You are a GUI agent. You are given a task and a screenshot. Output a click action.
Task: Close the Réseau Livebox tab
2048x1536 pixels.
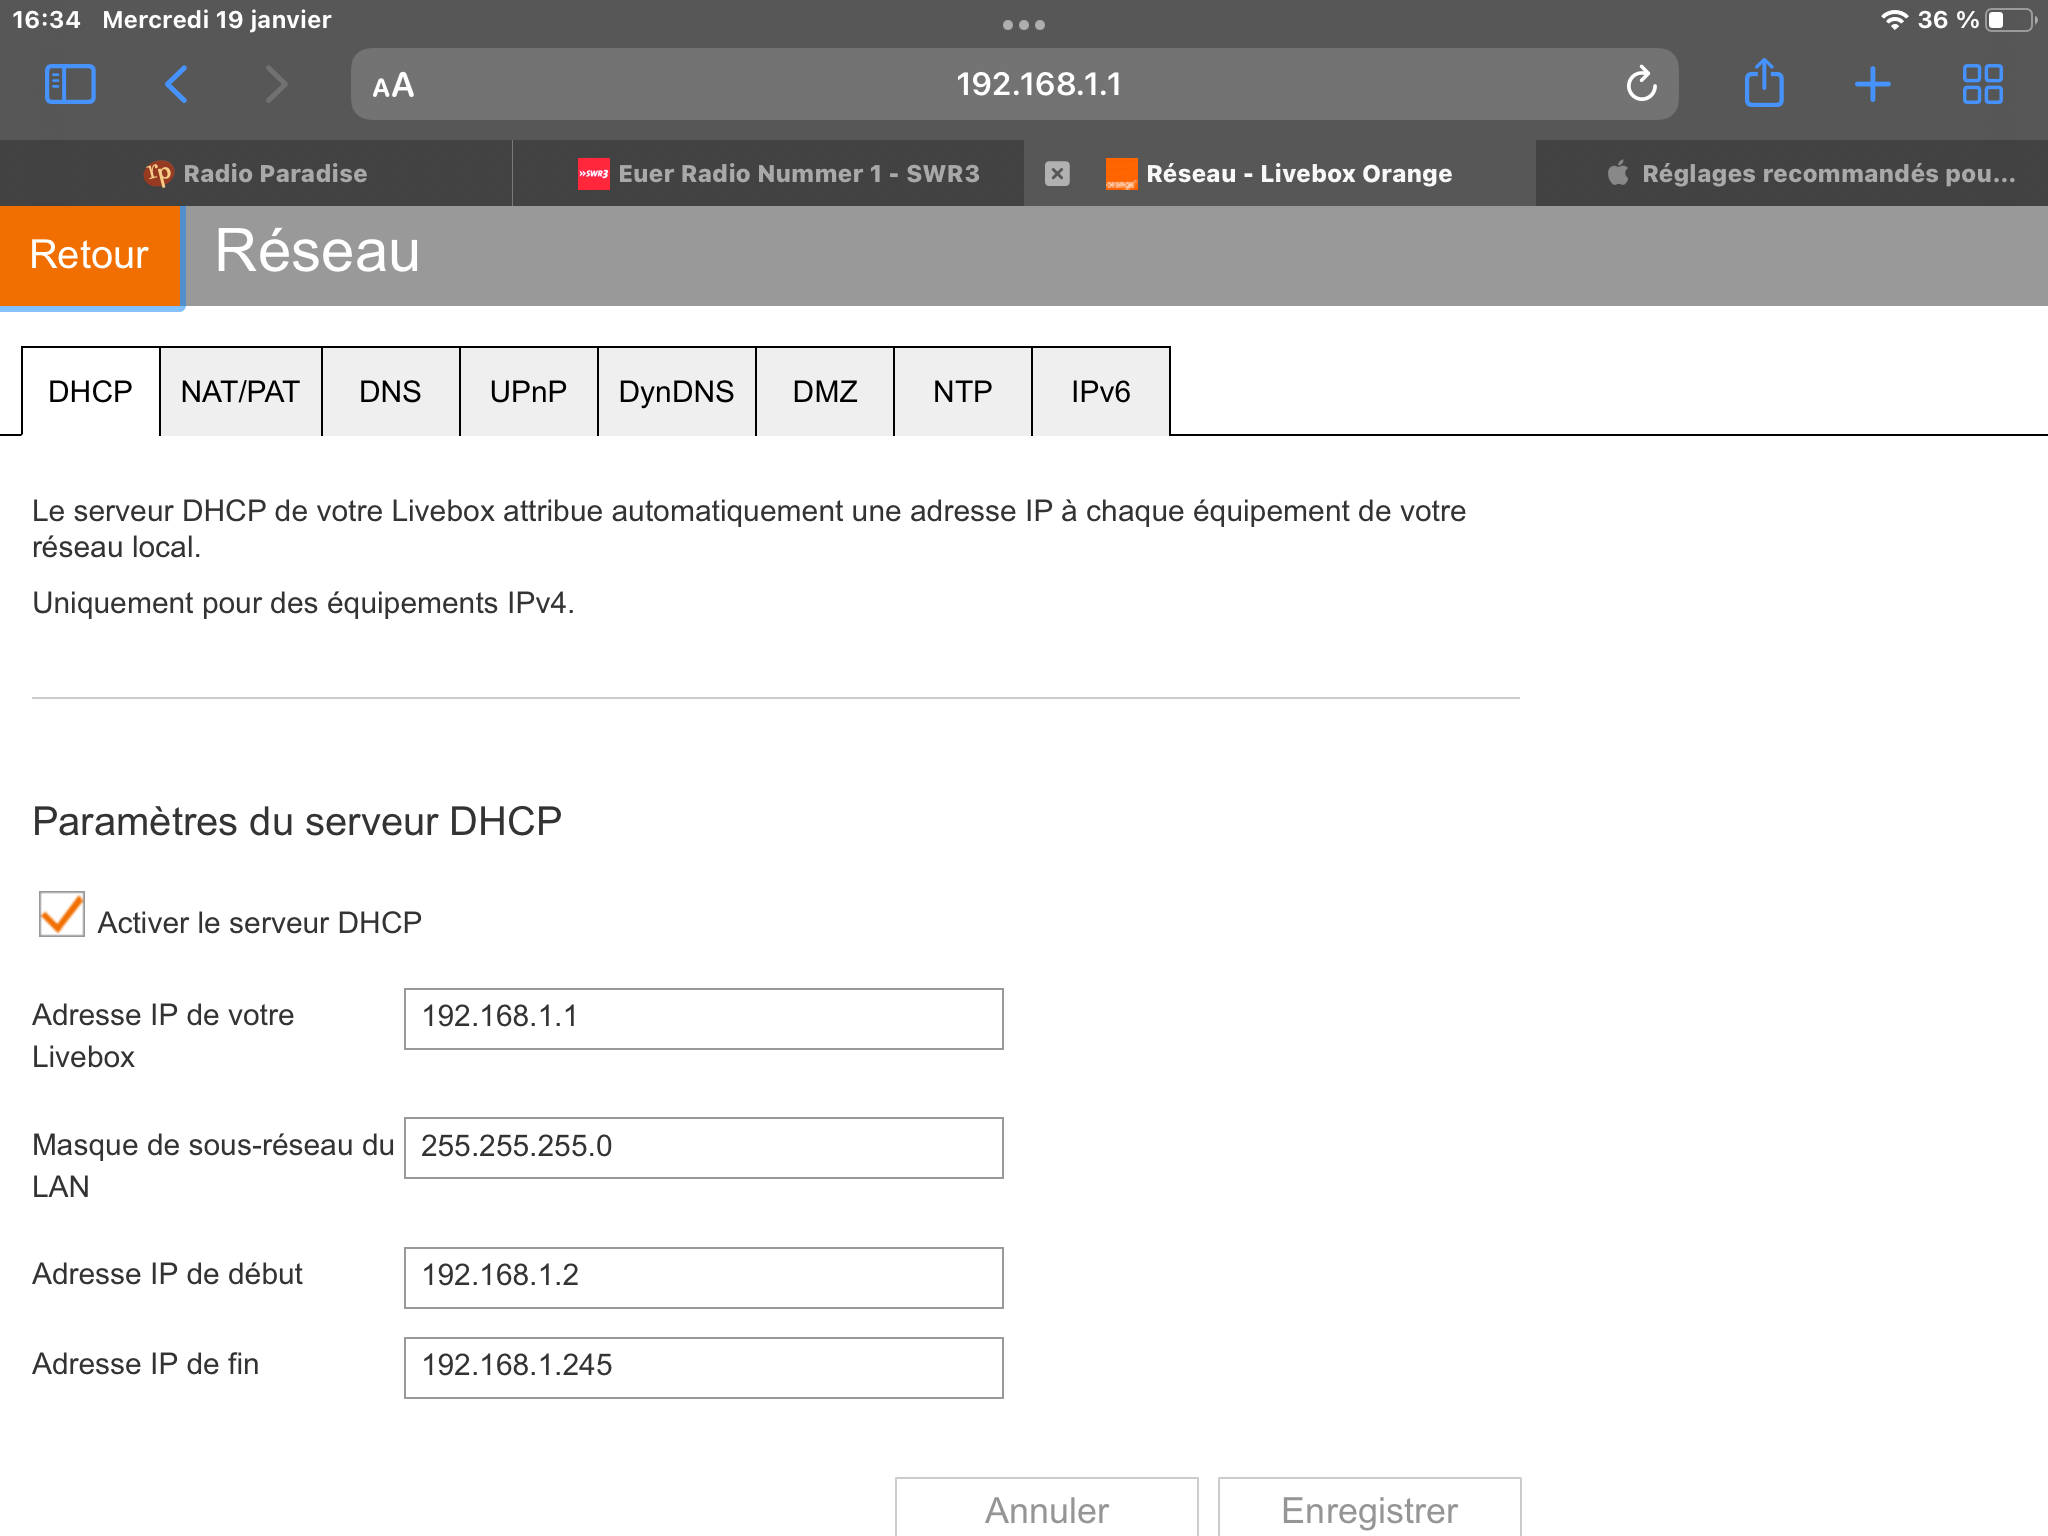(x=1057, y=174)
